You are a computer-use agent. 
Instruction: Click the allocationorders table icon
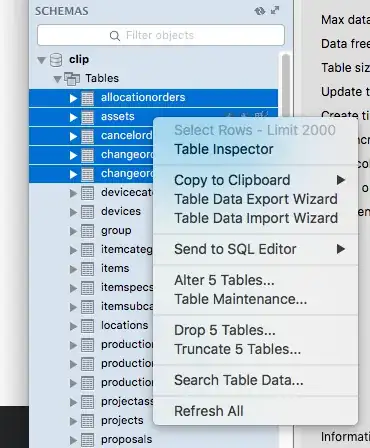pos(87,98)
